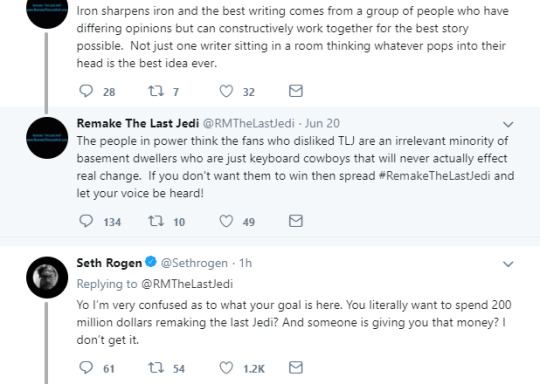Viewport: 540px width, 384px height.
Task: Open Jun 20 tweet timestamp
Action: 322,123
